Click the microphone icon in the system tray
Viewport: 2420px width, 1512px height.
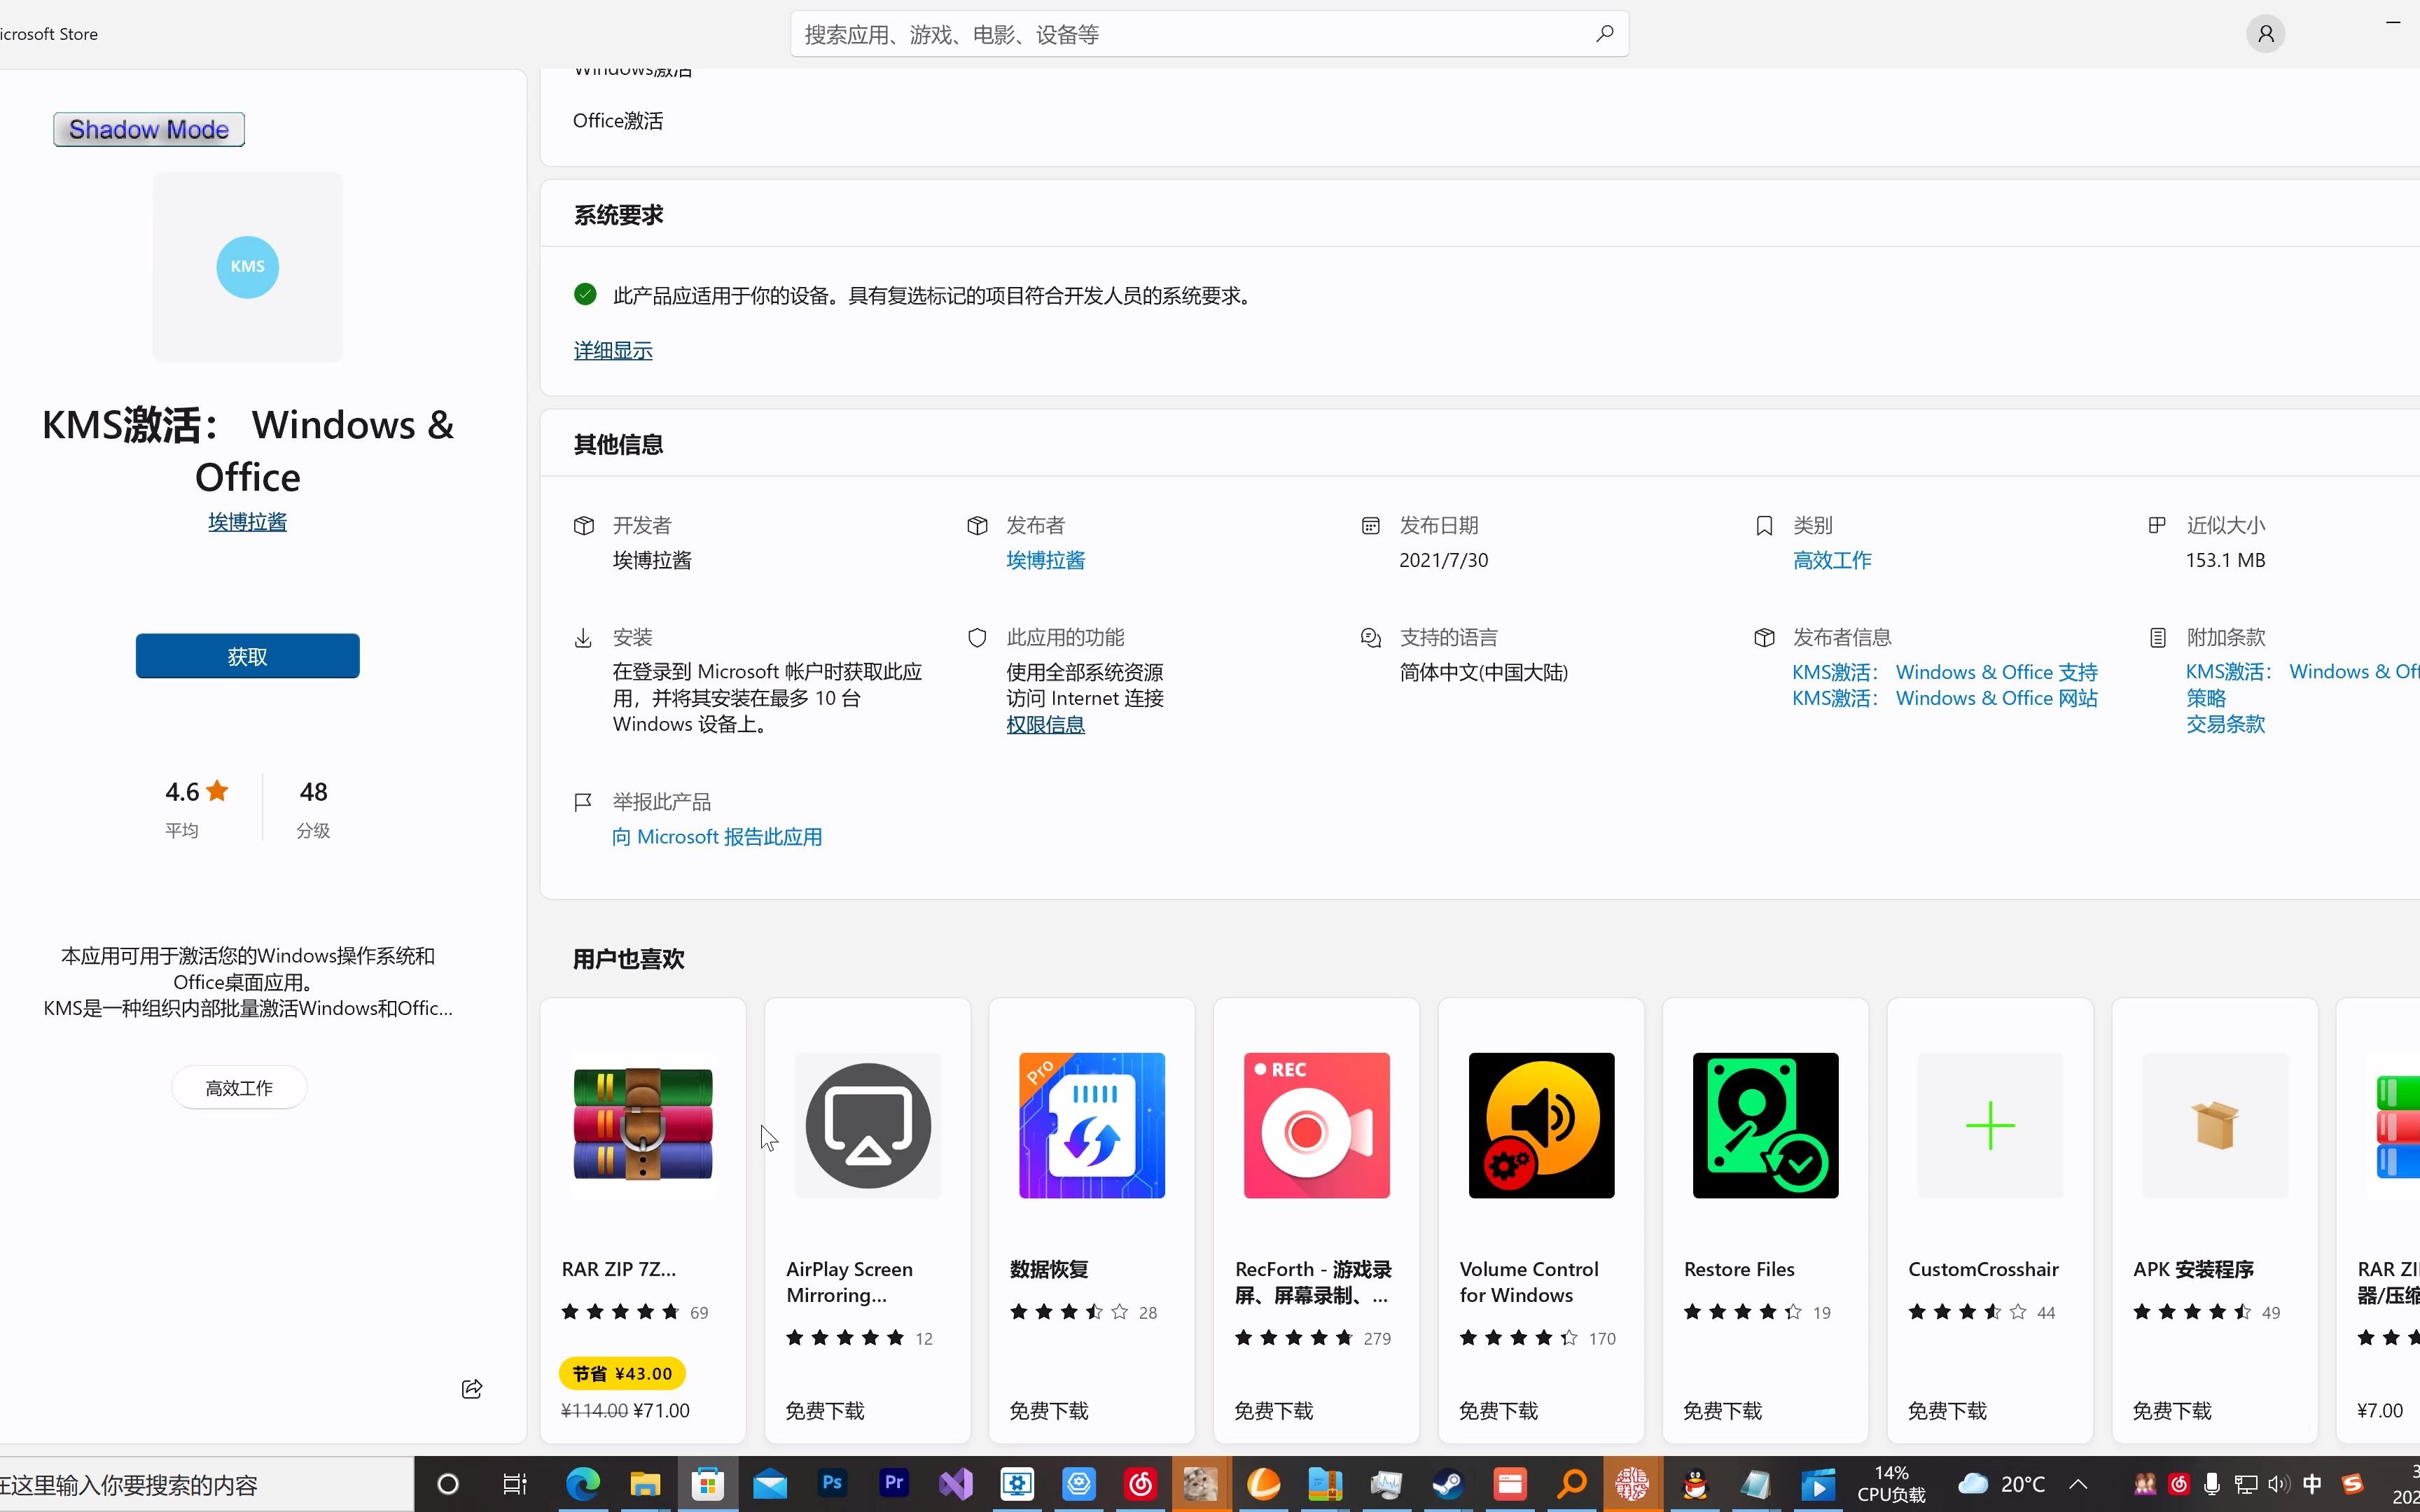(2212, 1484)
